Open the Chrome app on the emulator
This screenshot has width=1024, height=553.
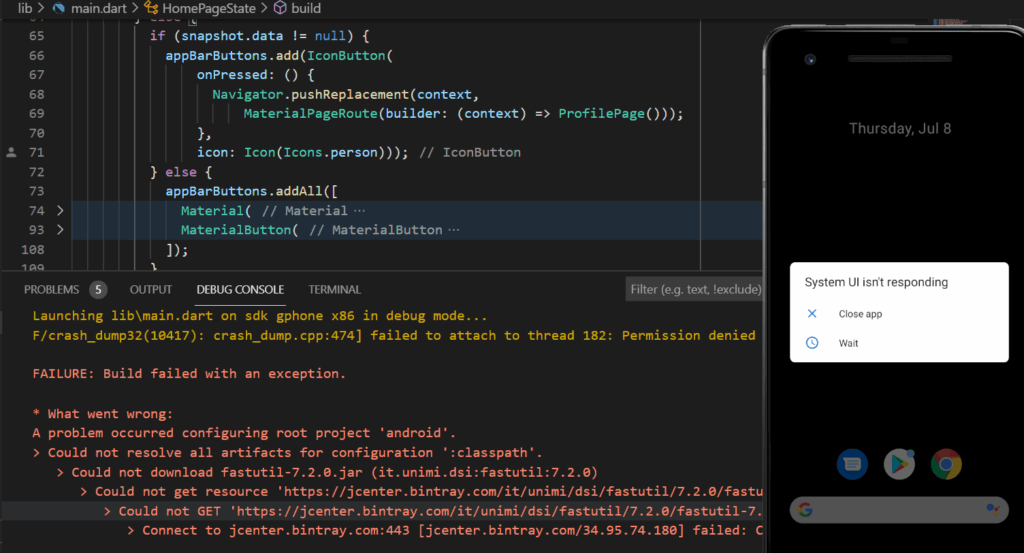pyautogui.click(x=946, y=463)
